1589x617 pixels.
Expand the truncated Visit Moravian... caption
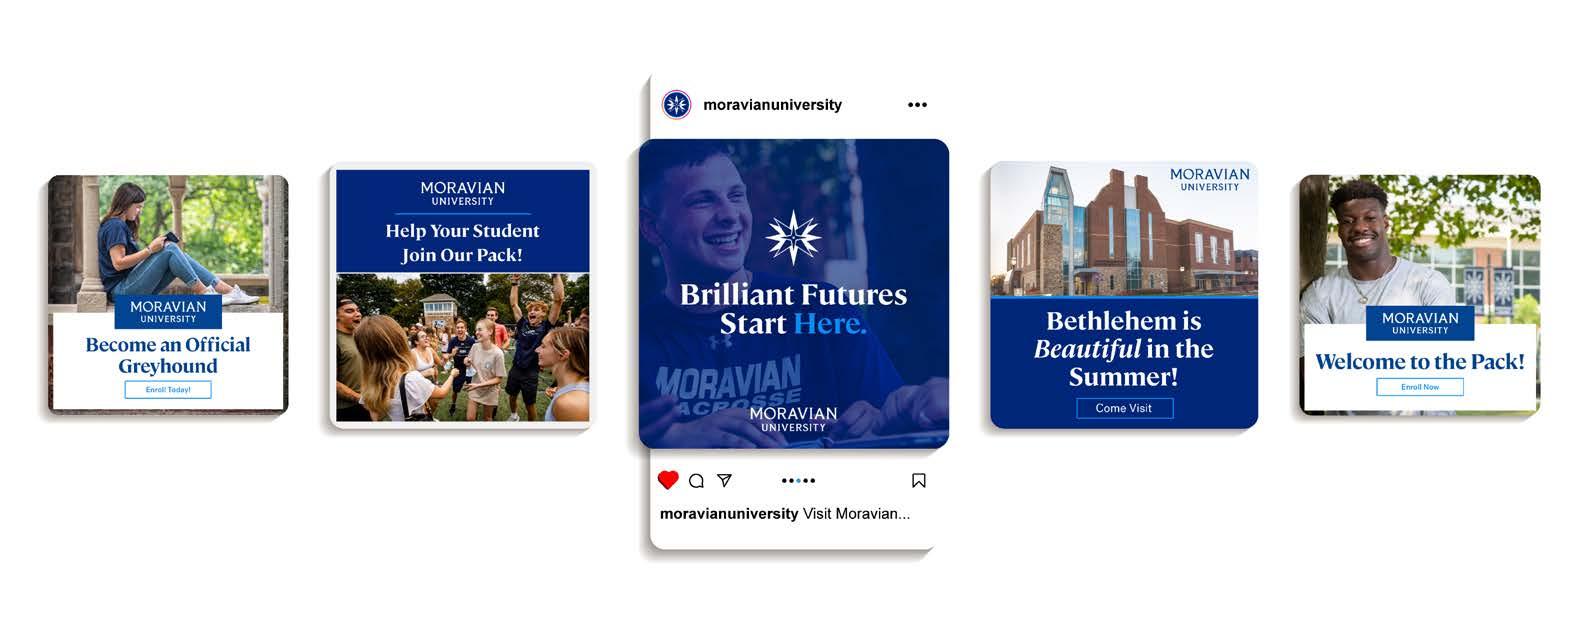click(x=856, y=514)
